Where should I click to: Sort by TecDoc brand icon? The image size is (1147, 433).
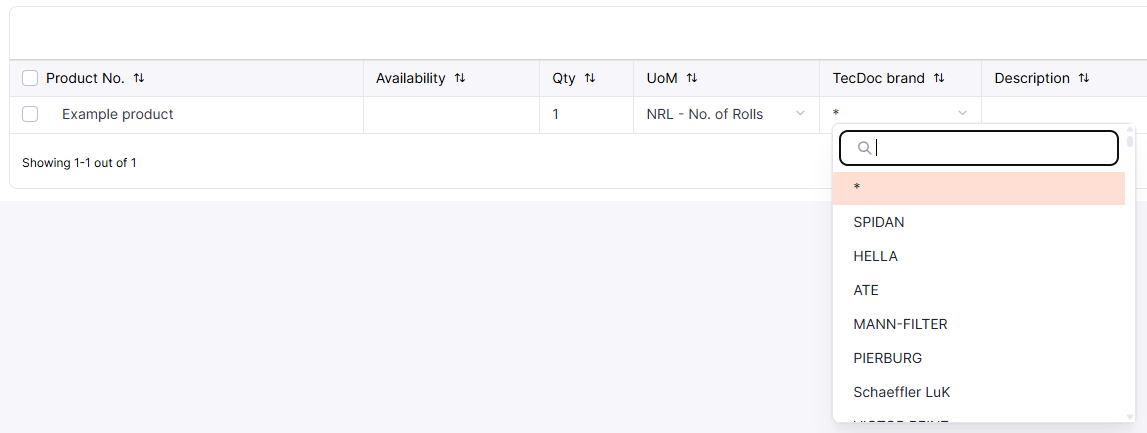point(939,78)
